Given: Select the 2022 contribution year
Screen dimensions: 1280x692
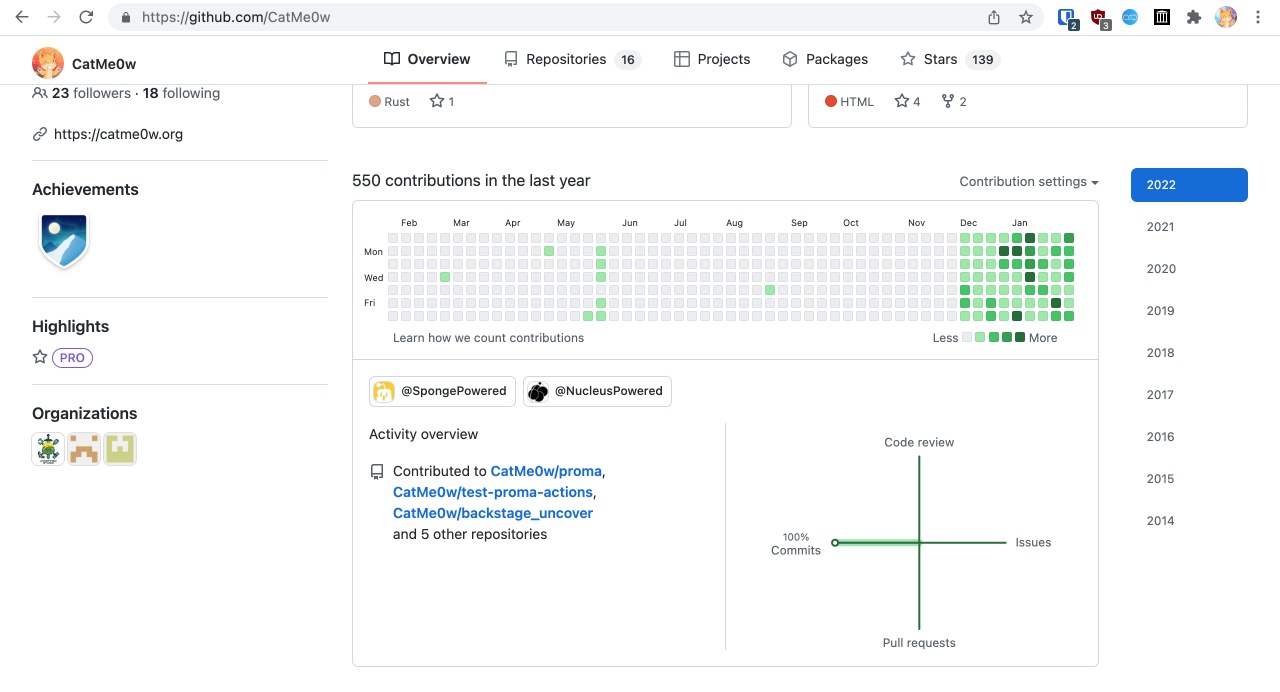Looking at the screenshot, I should pyautogui.click(x=1189, y=185).
